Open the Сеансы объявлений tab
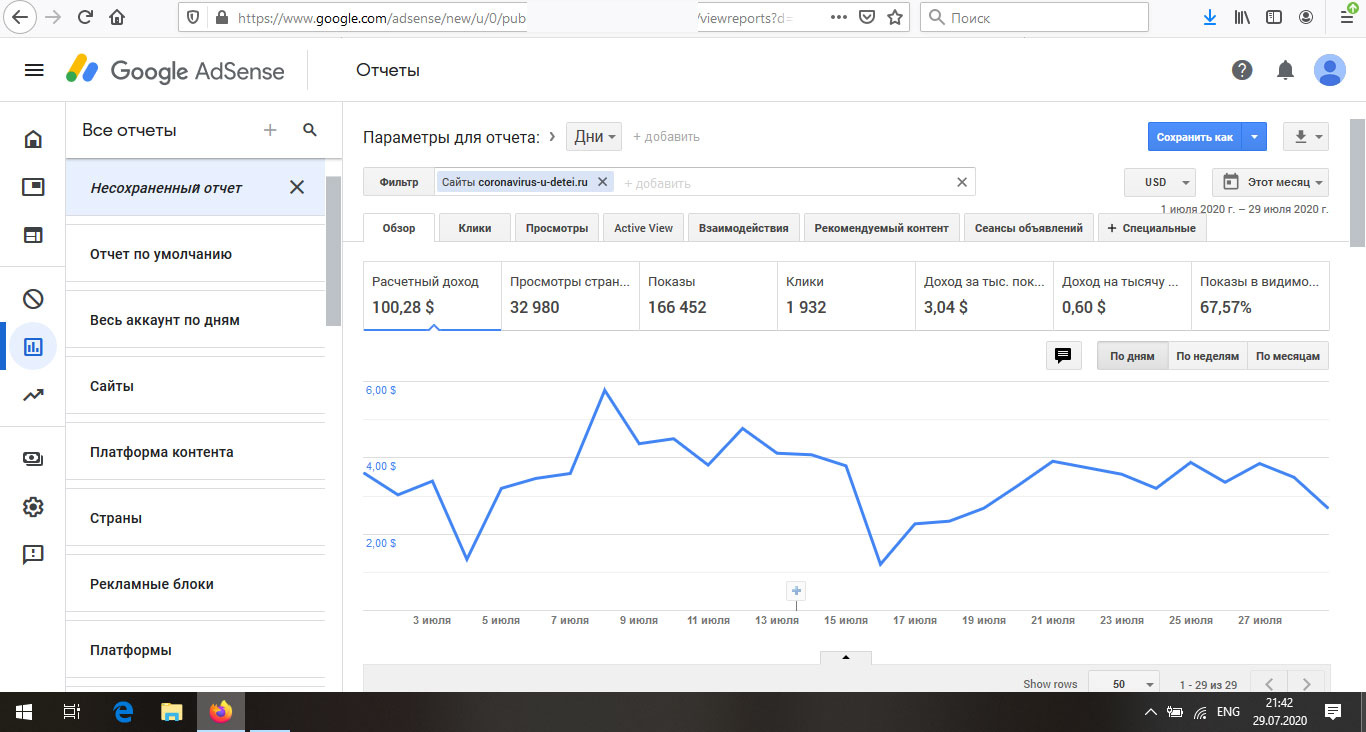 point(1029,228)
